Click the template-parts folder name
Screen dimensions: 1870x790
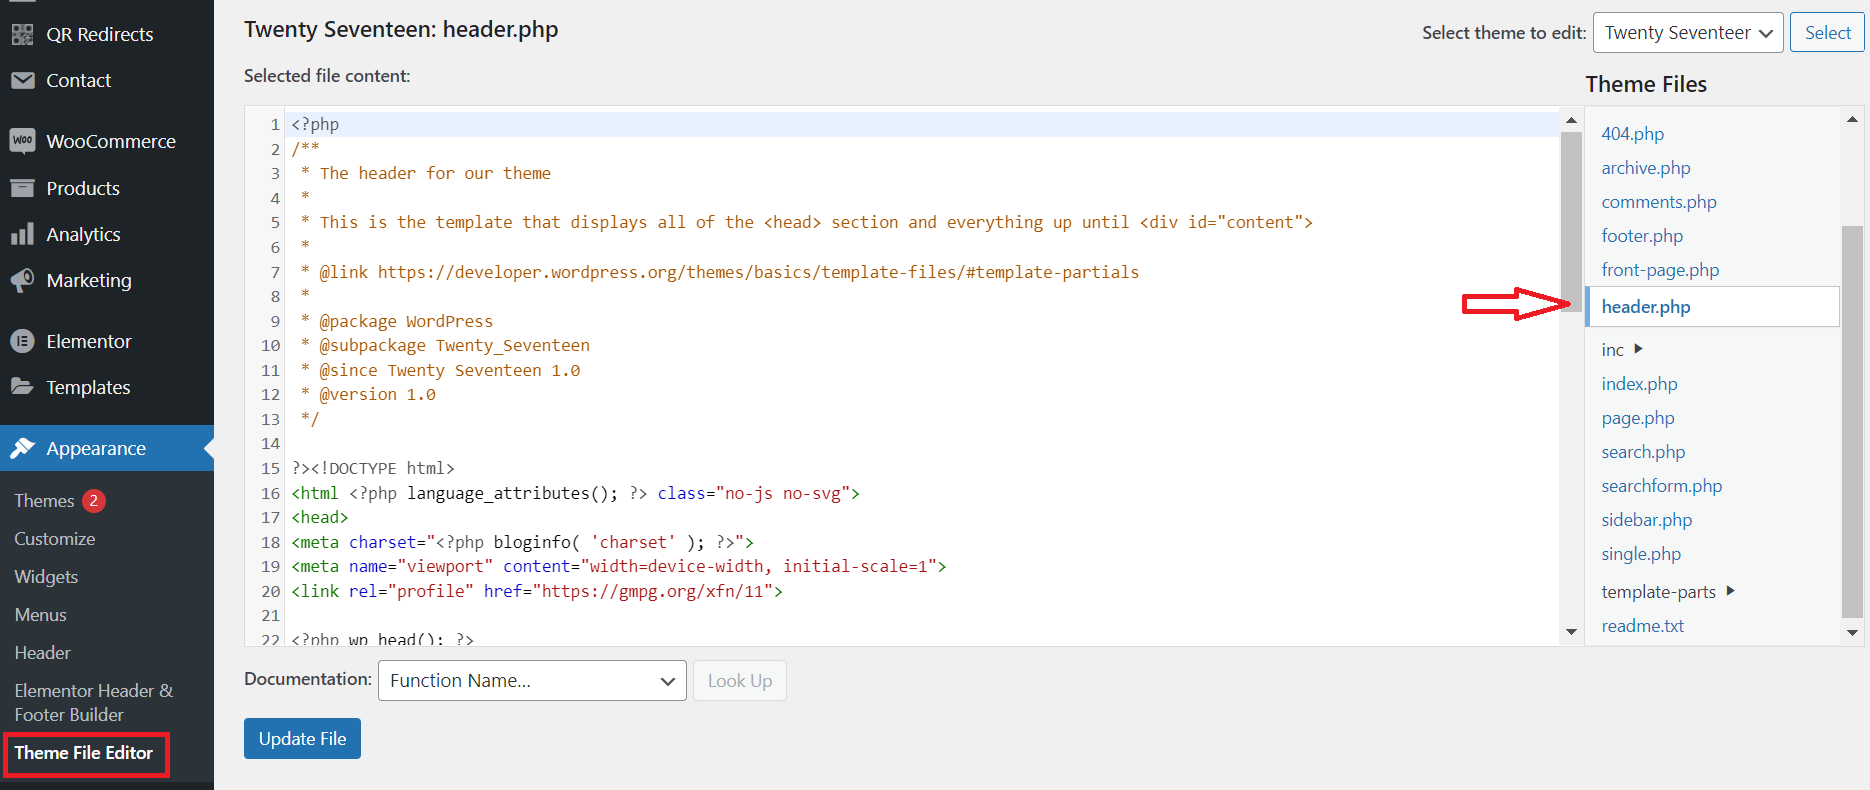(1658, 591)
